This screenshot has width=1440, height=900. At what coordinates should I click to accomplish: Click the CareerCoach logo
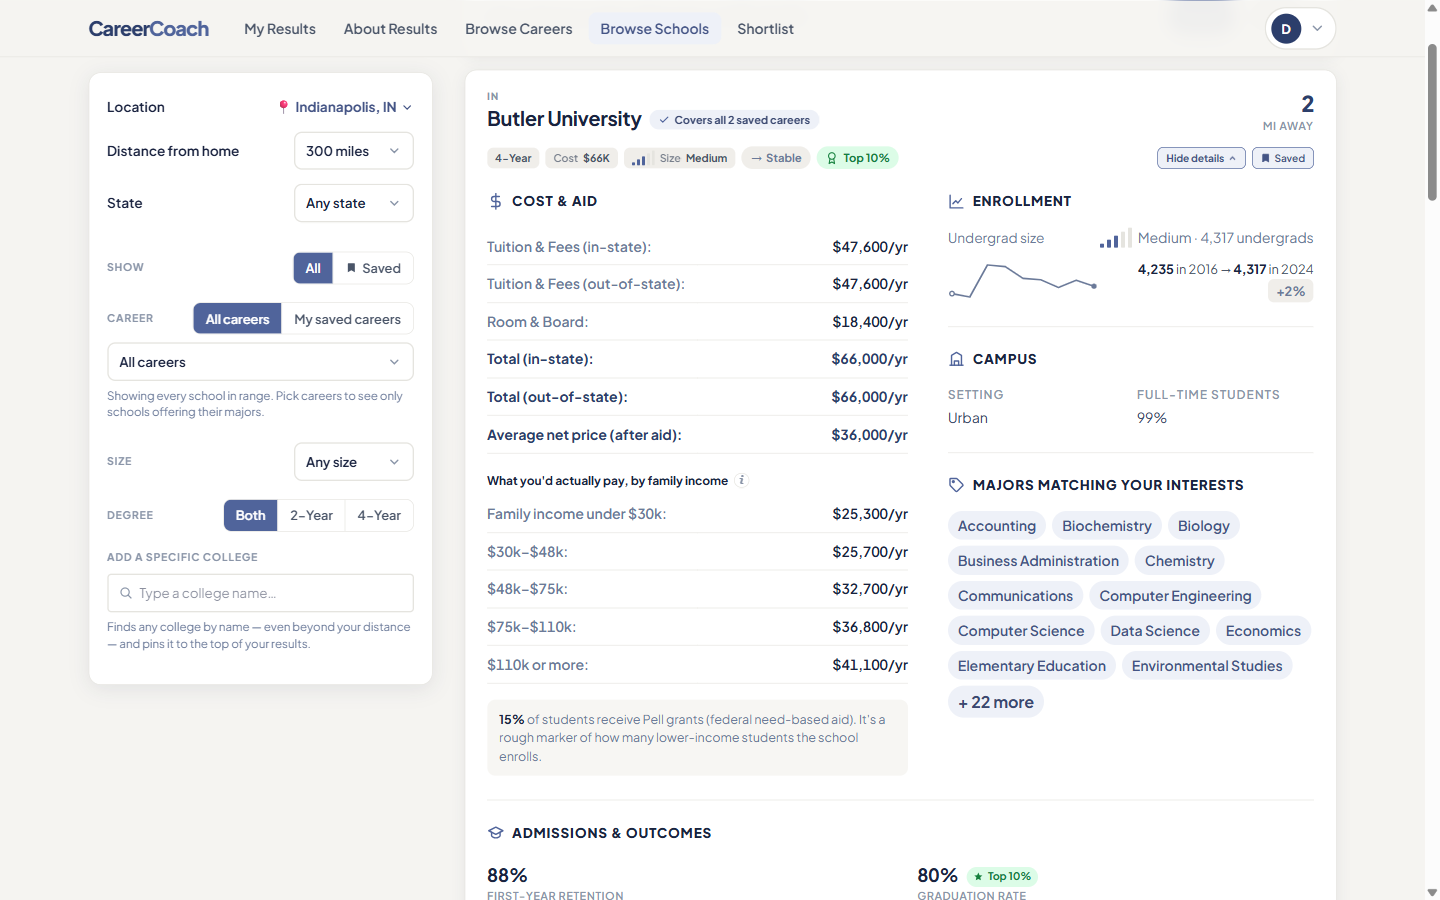(x=149, y=29)
